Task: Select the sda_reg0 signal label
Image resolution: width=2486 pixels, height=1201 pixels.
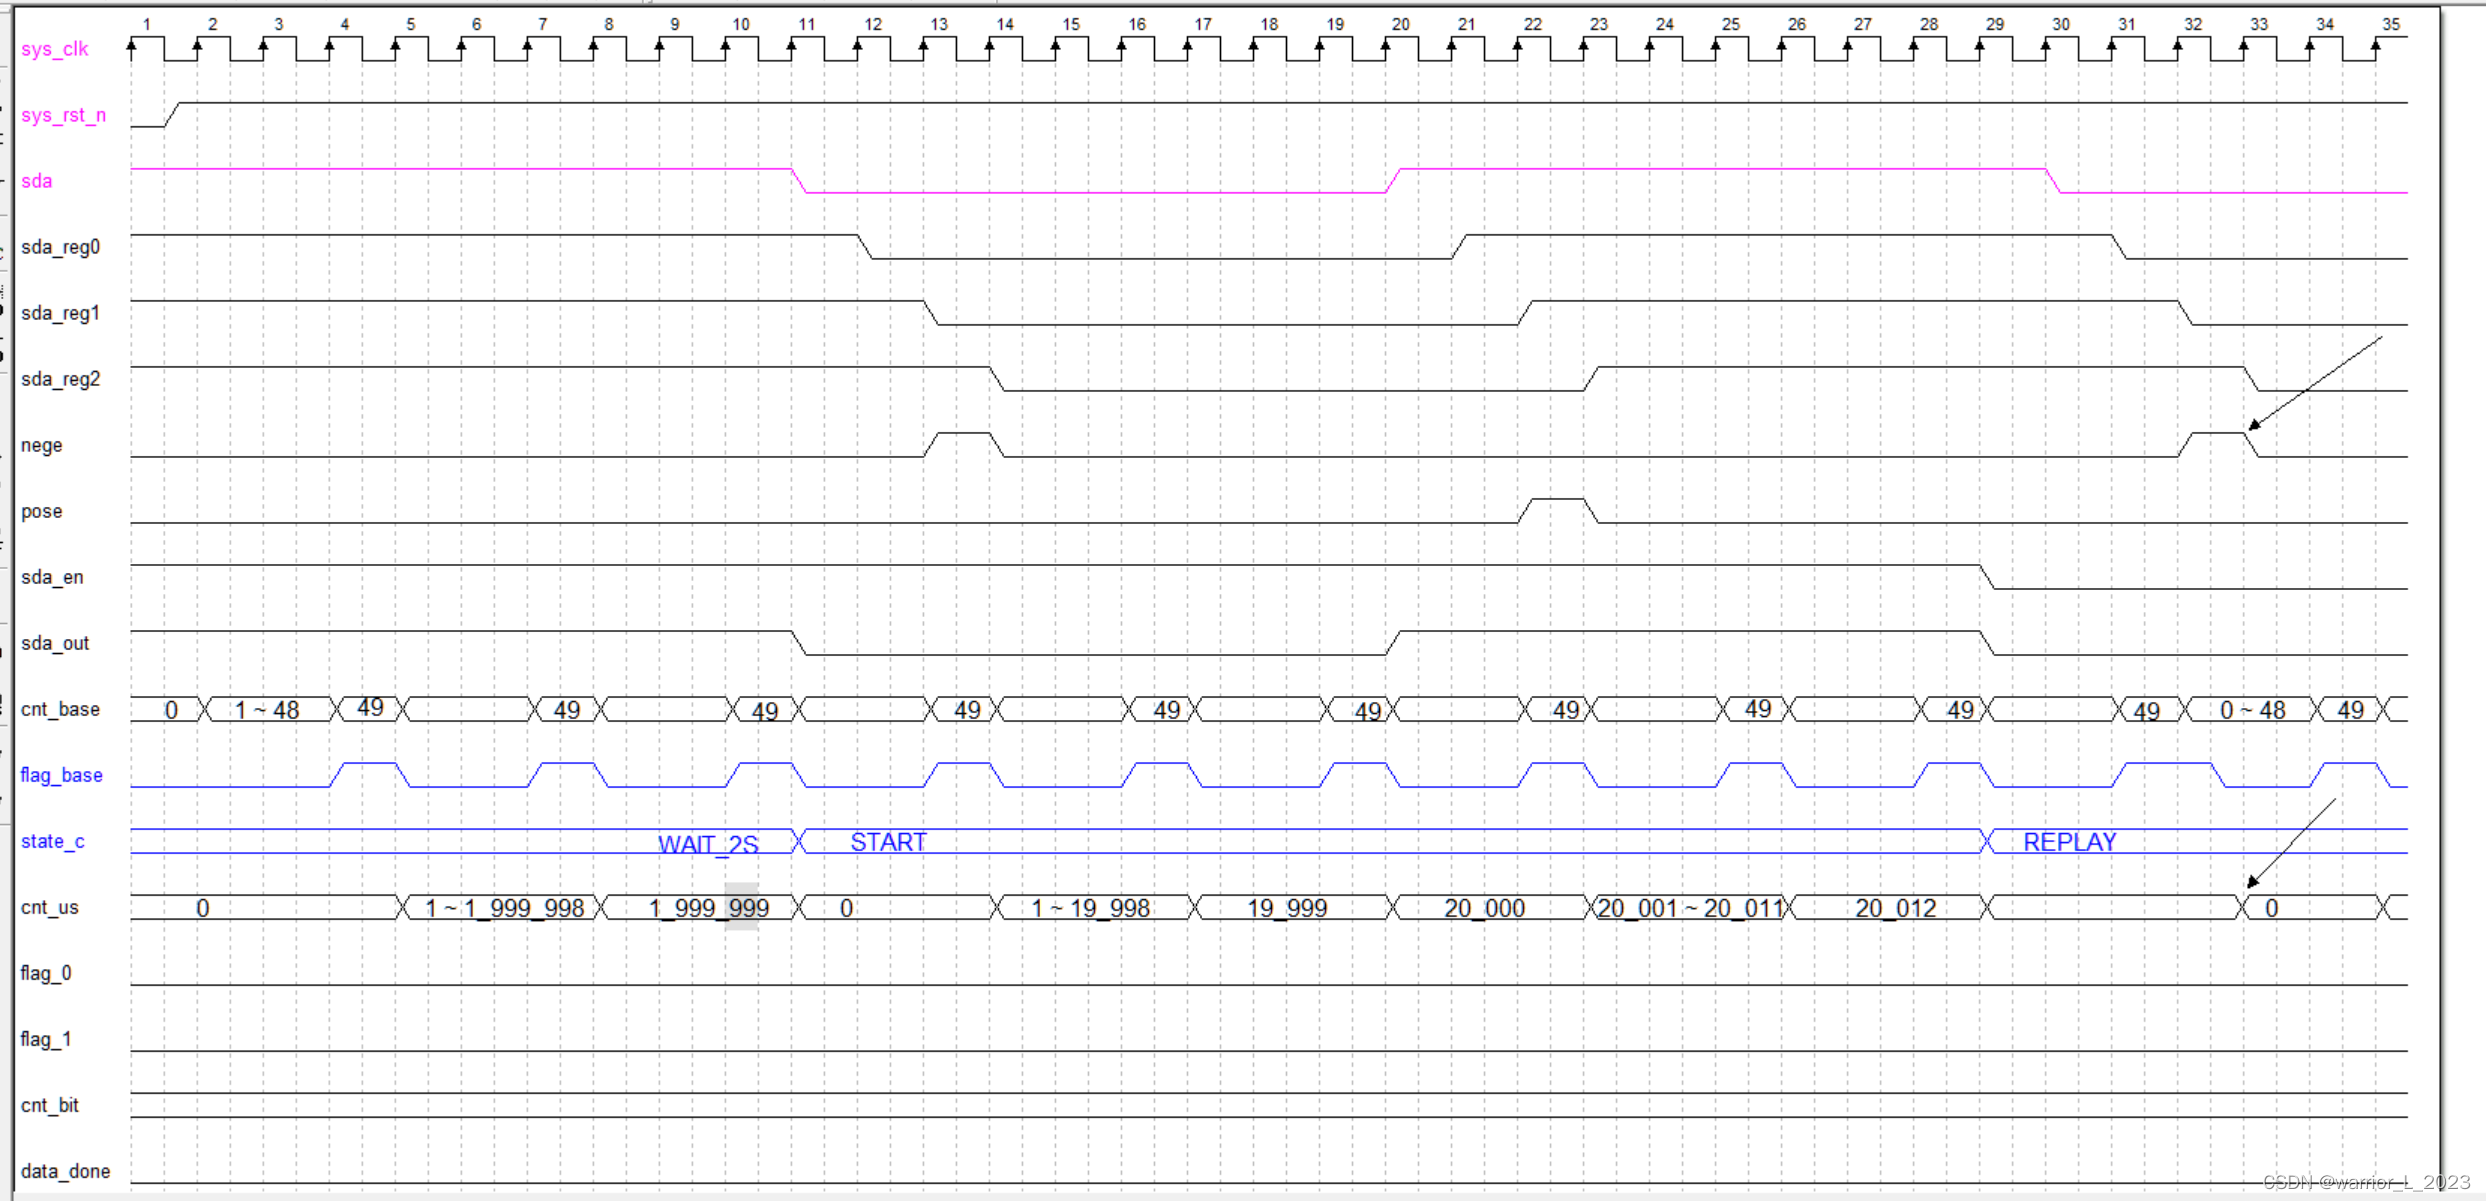Action: [x=60, y=247]
